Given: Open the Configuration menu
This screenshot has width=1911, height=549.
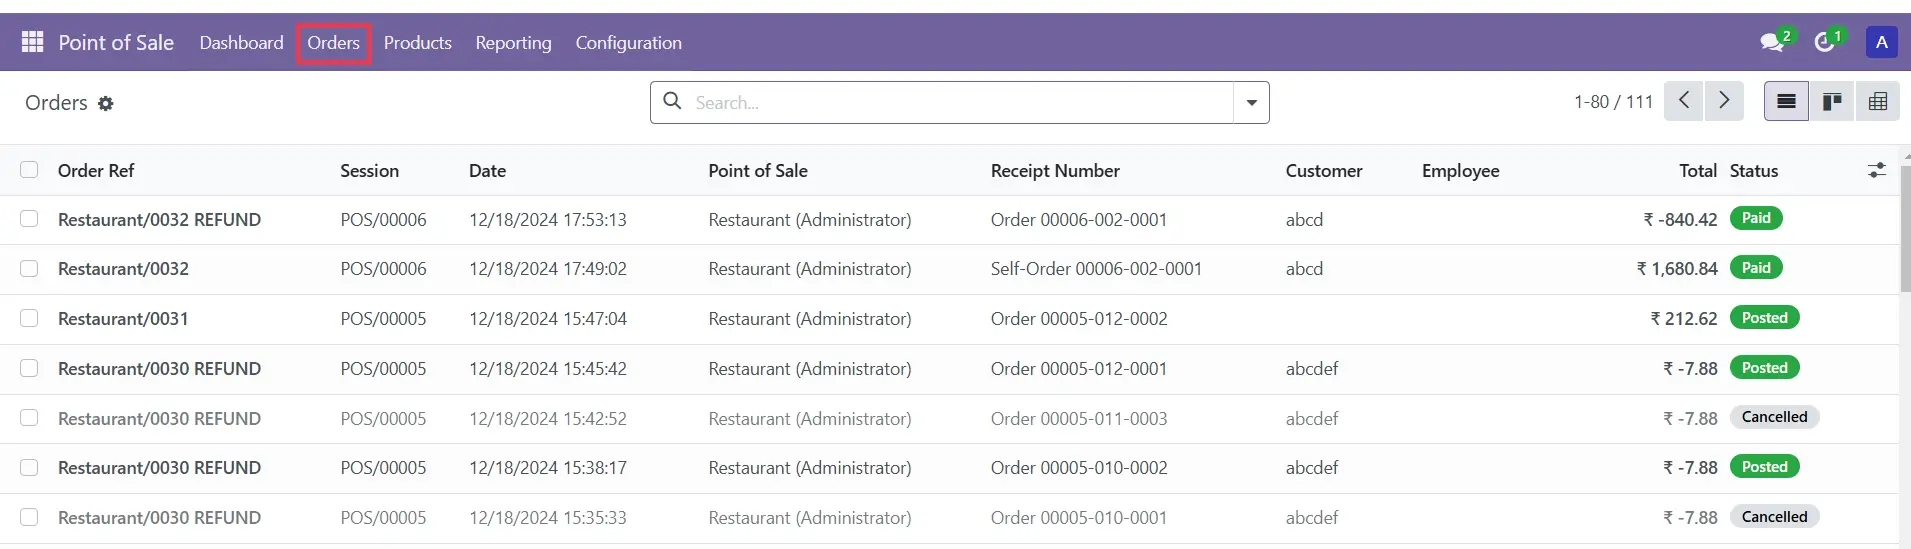Looking at the screenshot, I should coord(628,43).
